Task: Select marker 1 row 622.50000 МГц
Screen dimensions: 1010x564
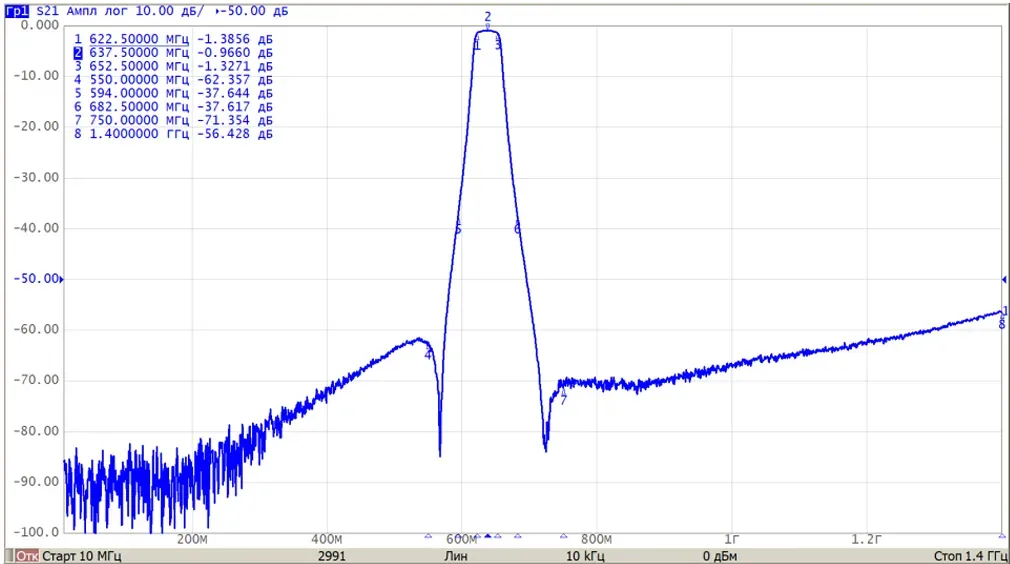Action: point(173,39)
